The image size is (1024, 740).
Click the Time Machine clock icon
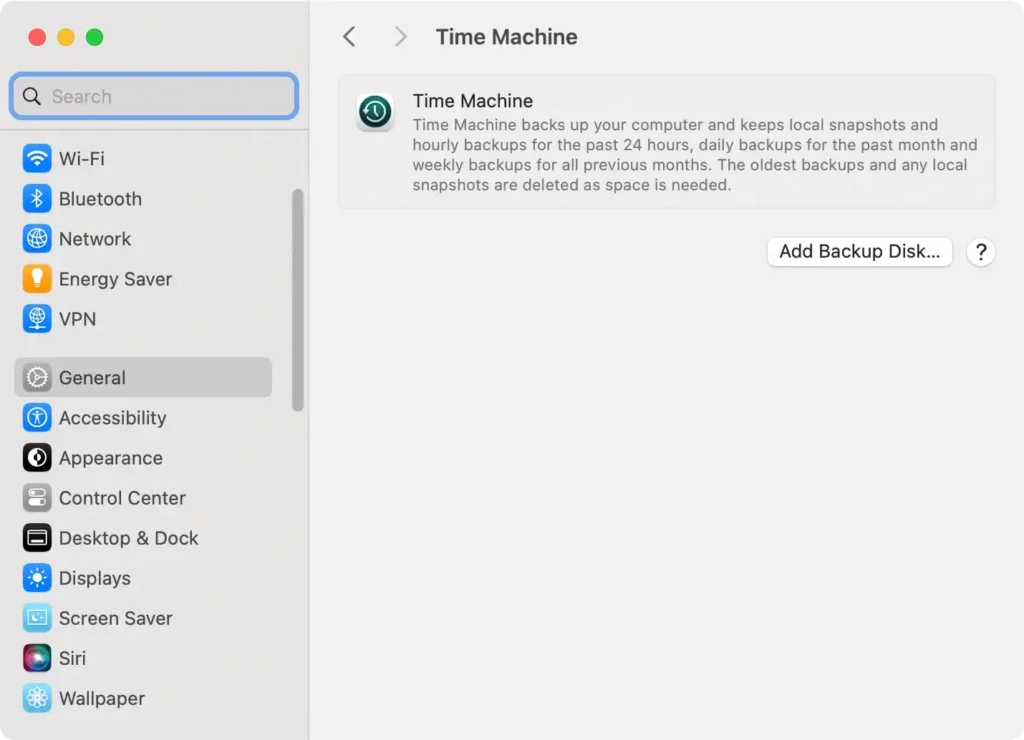tap(375, 112)
